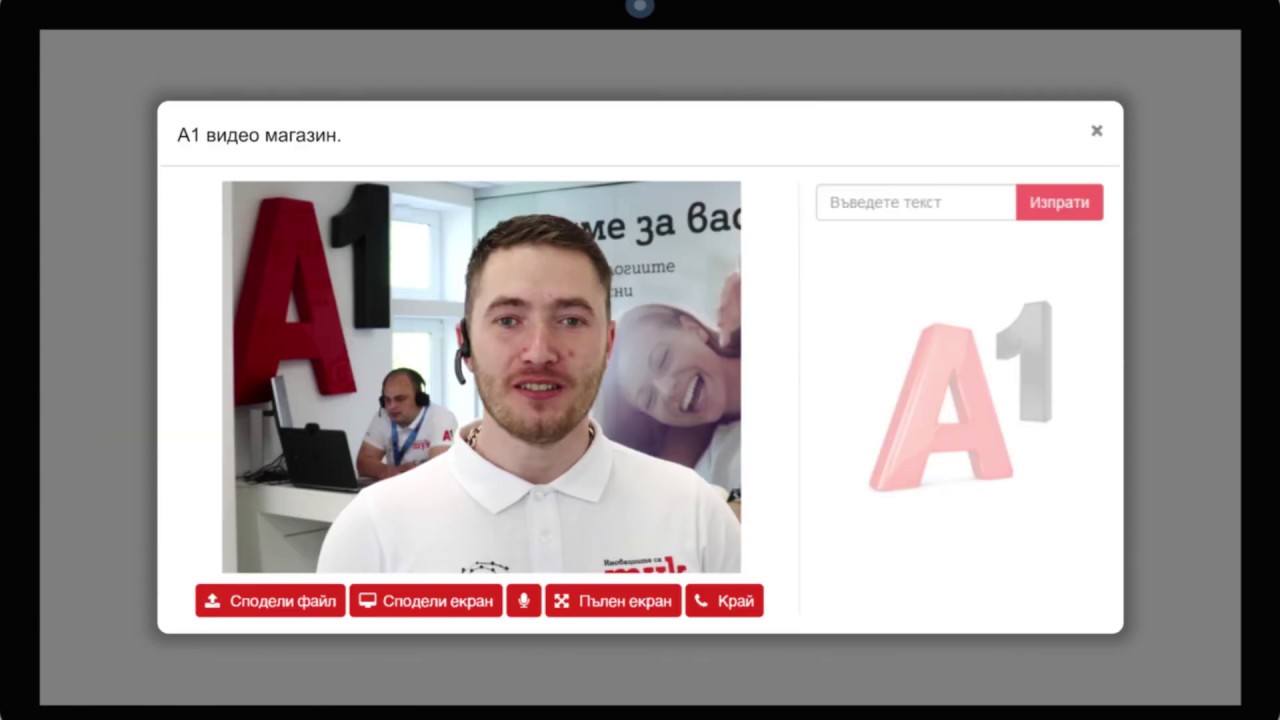This screenshot has height=720, width=1280.
Task: End the call with the Край button
Action: click(x=724, y=601)
